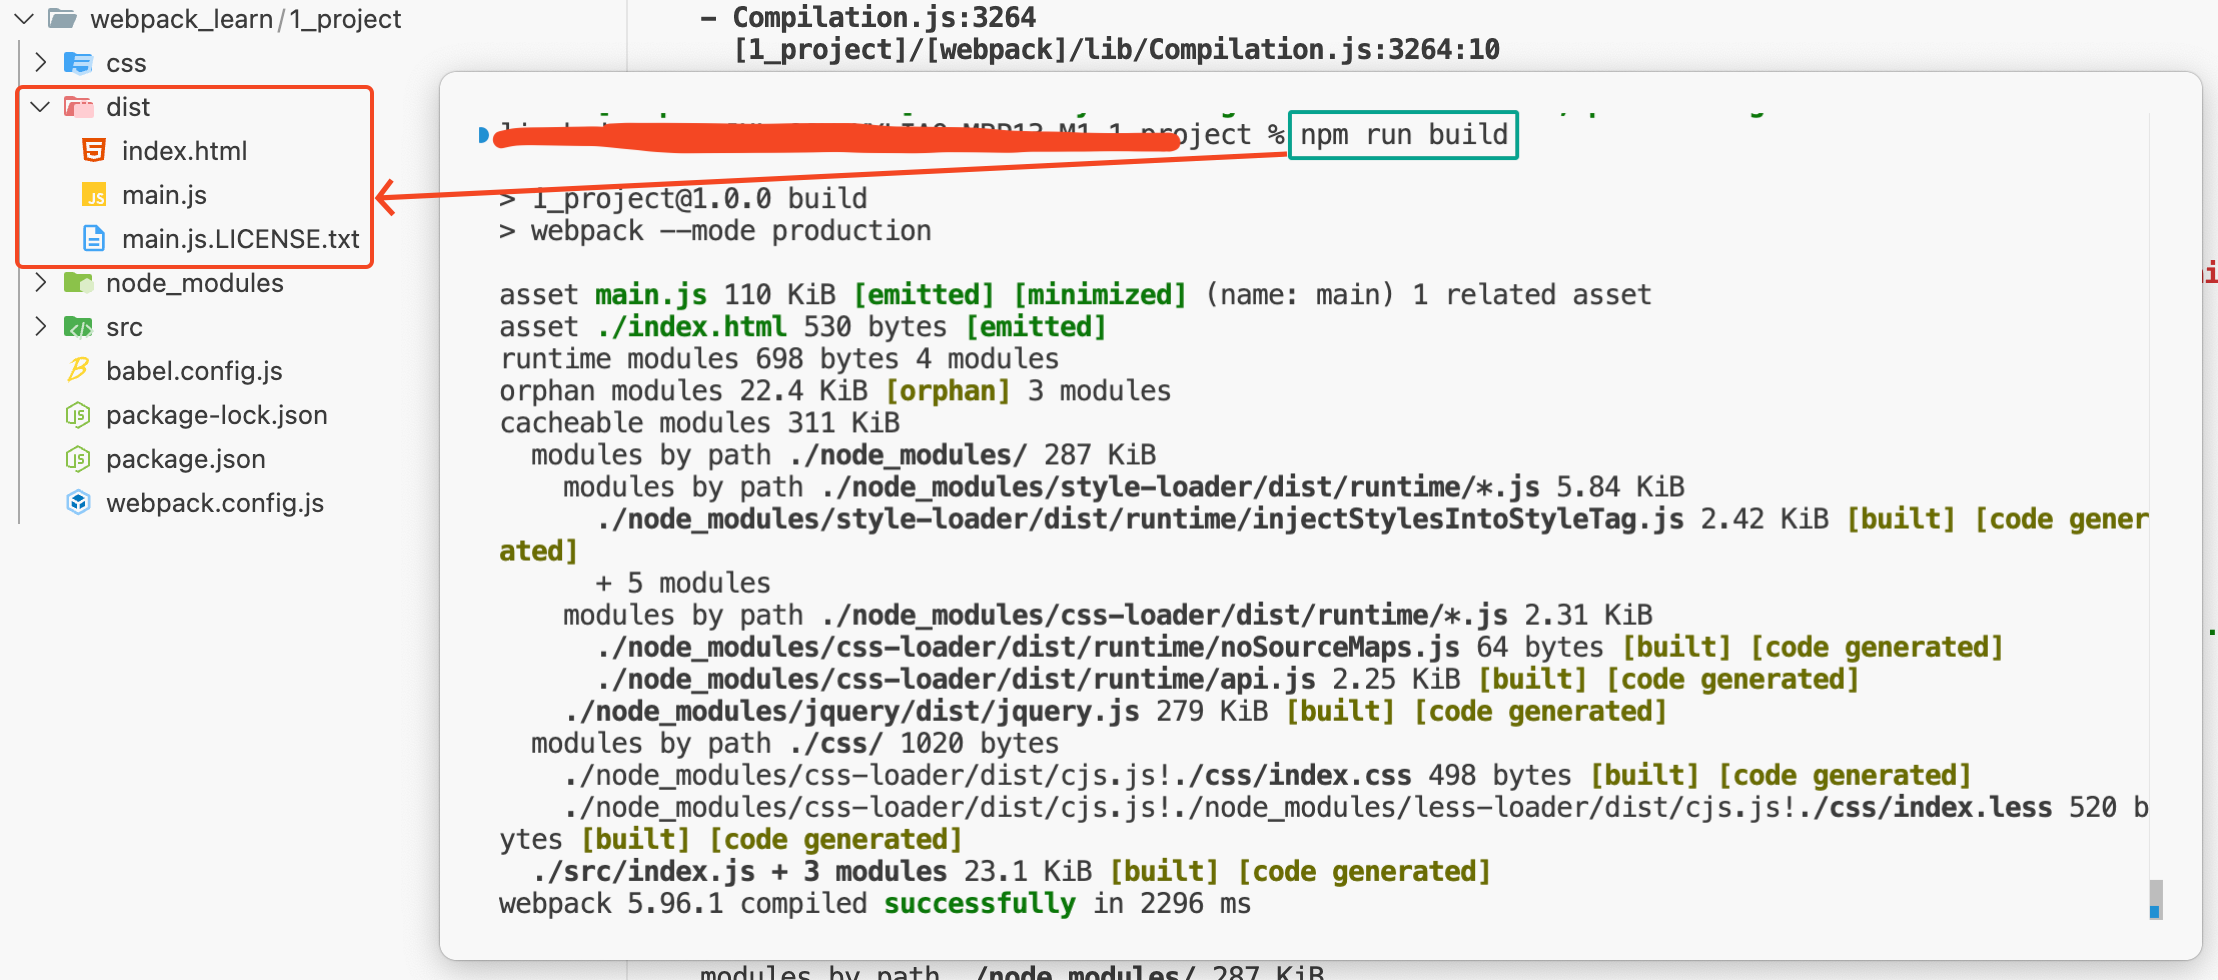The image size is (2218, 980).
Task: Click the webpack icon beside webpack.config.js
Action: point(78,503)
